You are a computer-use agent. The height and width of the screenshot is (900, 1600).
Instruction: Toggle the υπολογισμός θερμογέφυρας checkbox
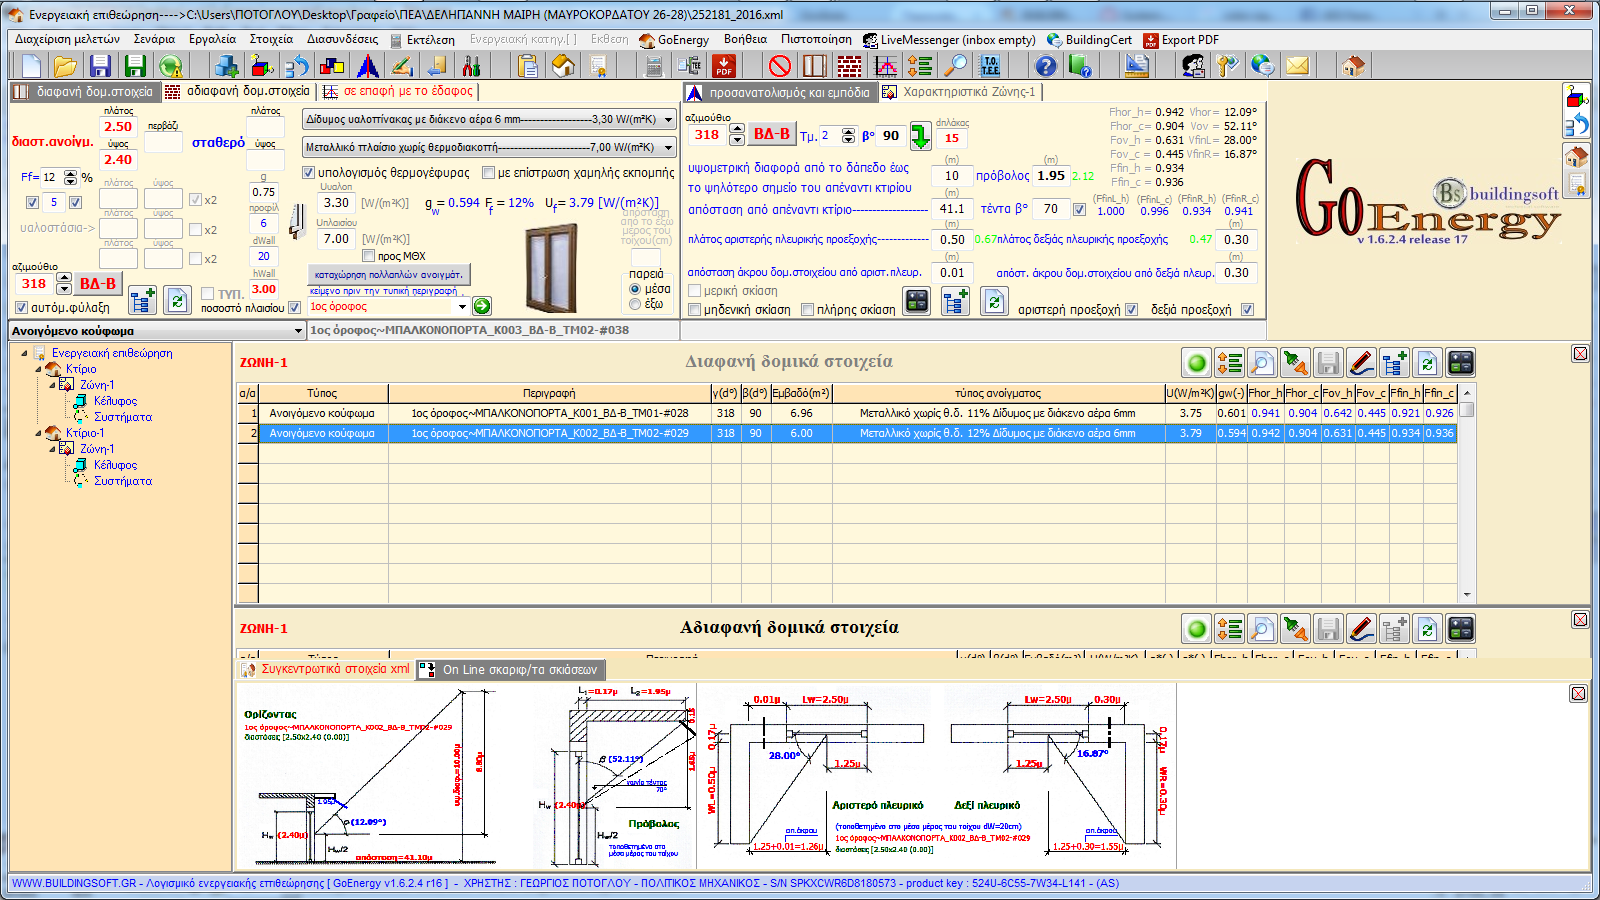[309, 173]
